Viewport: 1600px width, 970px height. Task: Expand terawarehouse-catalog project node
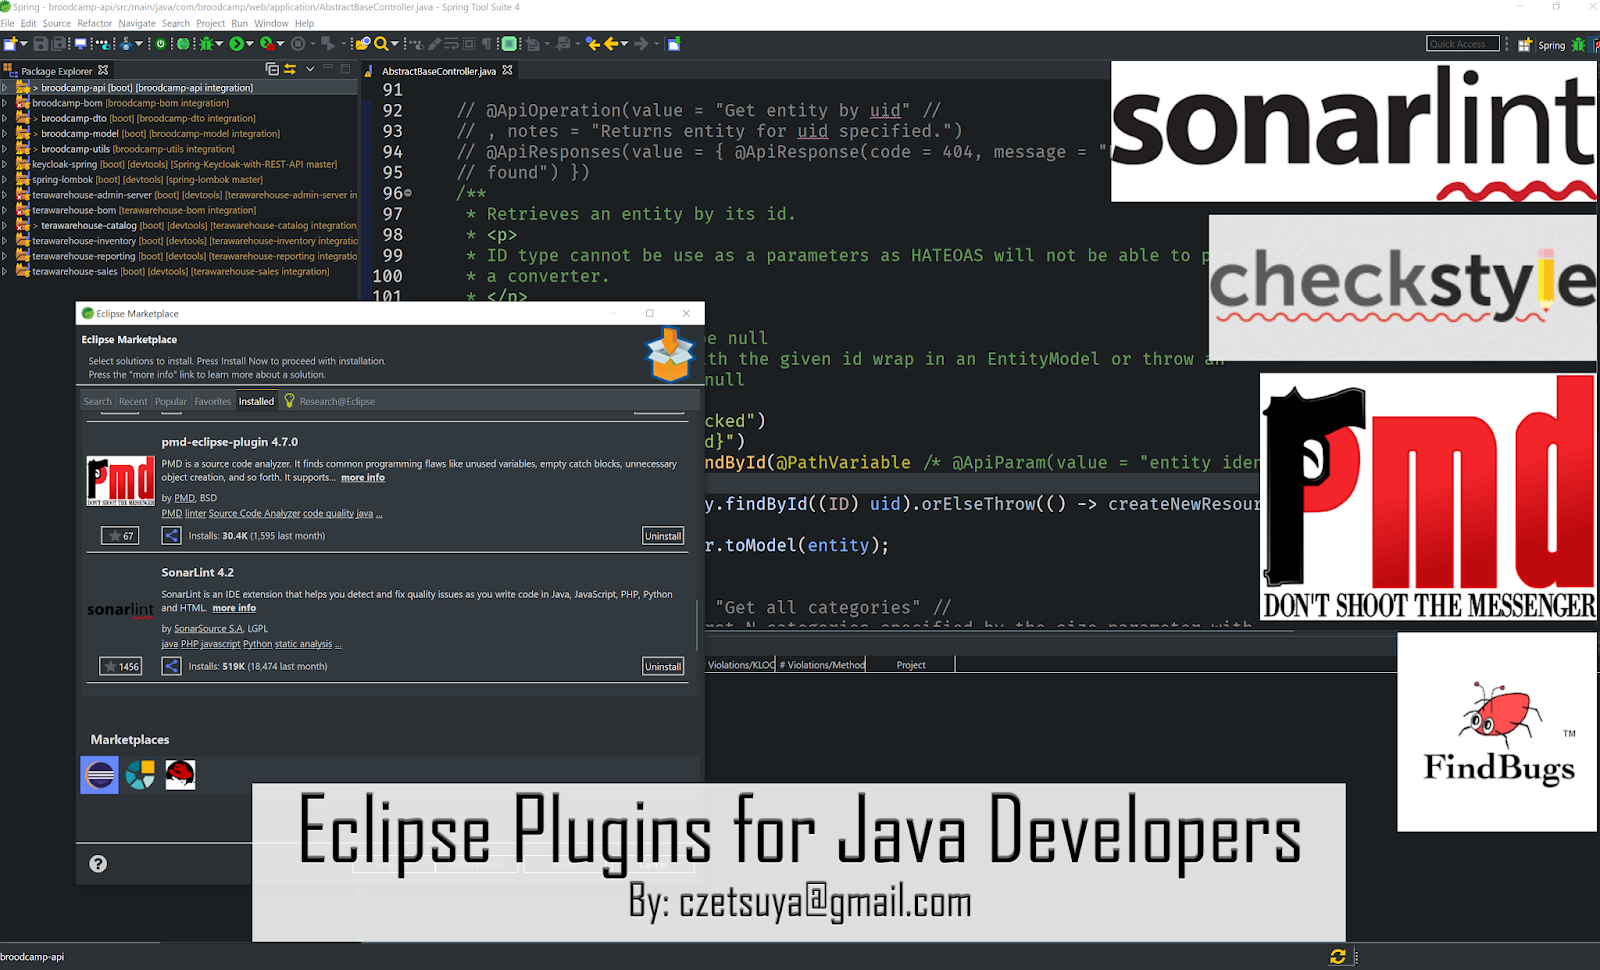click(x=4, y=226)
